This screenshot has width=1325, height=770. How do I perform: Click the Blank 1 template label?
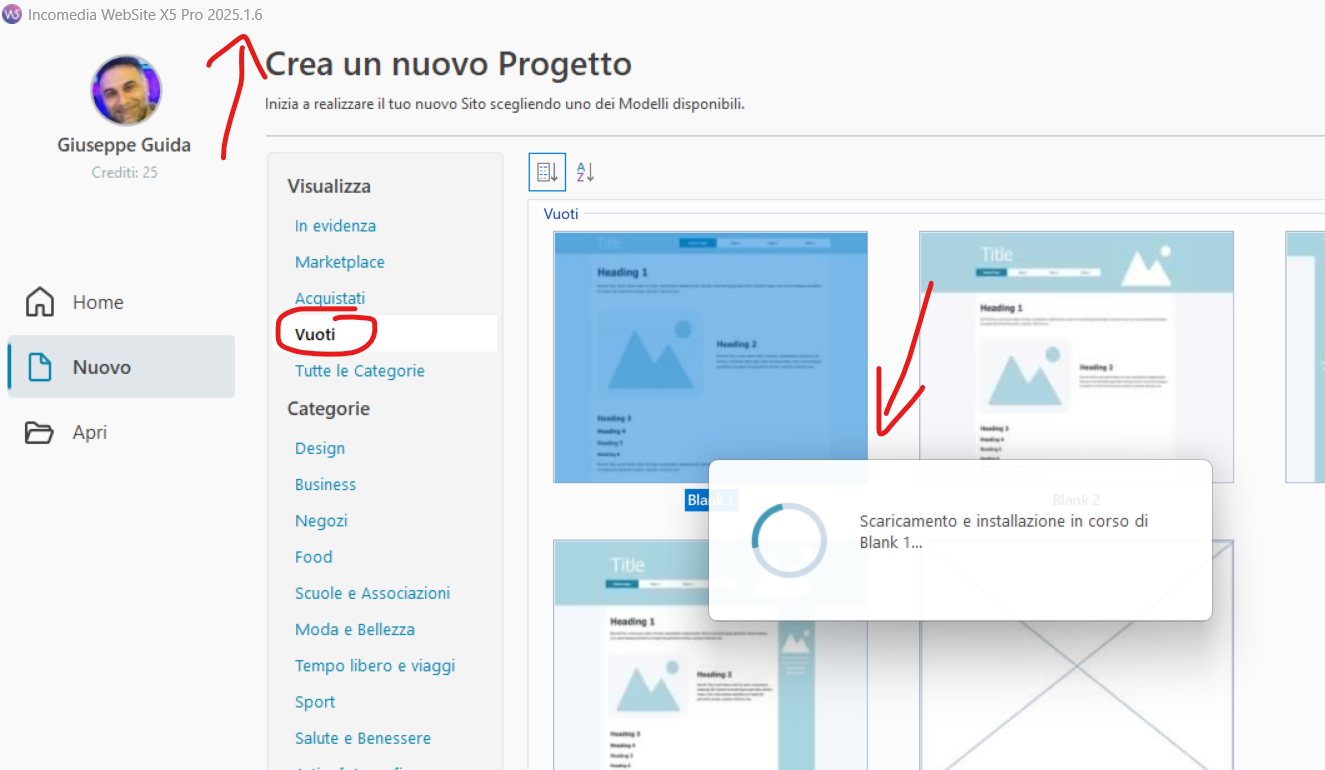(711, 500)
